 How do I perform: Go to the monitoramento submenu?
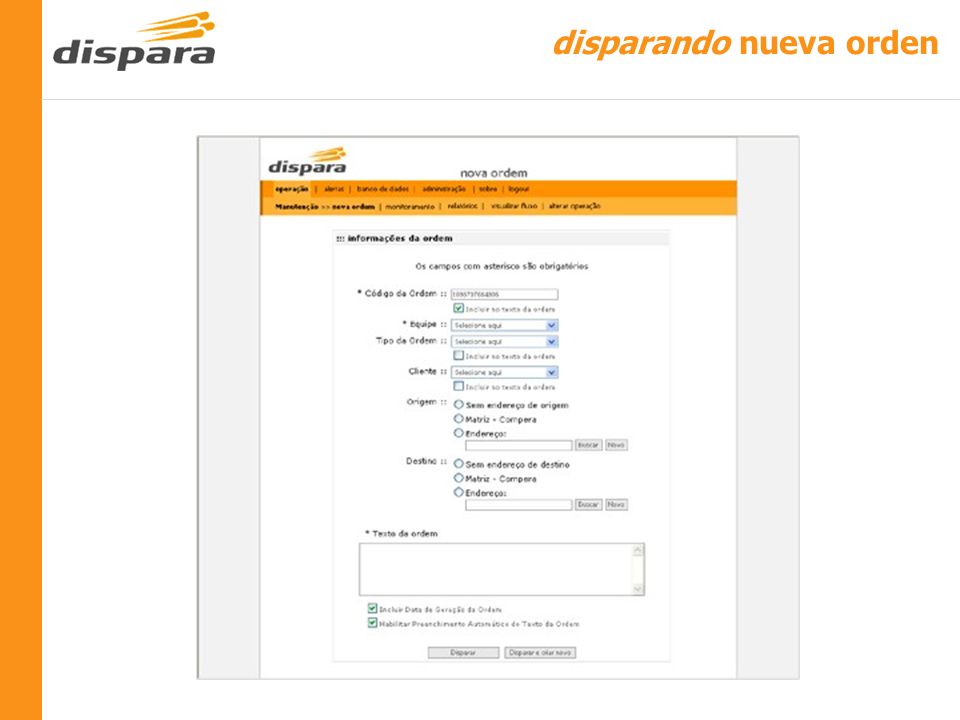(410, 206)
